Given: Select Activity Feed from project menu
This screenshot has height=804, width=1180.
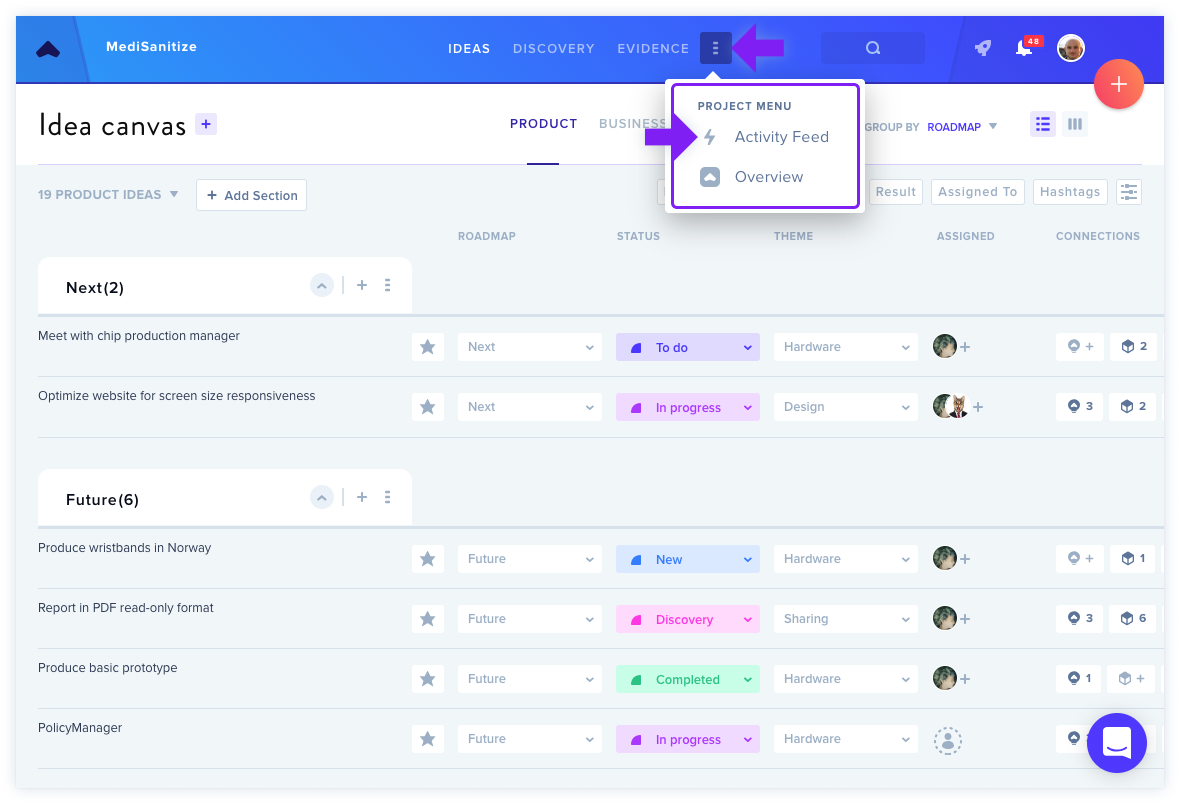Looking at the screenshot, I should (x=765, y=137).
